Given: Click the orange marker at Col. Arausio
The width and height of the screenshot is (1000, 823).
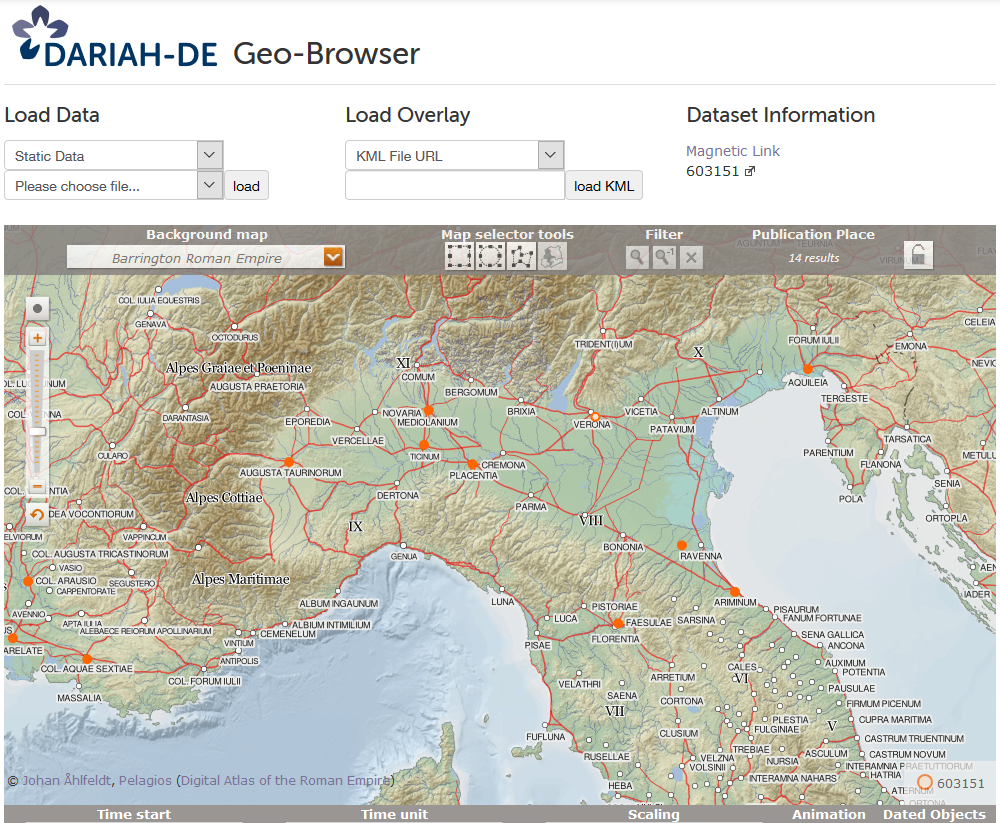Looking at the screenshot, I should 28,581.
